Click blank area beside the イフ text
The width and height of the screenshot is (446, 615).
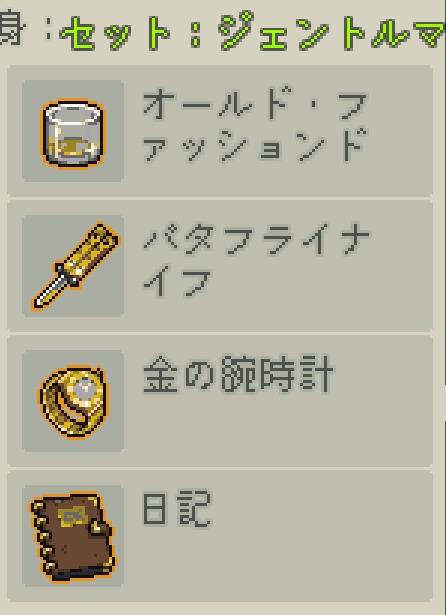[x=314, y=290]
